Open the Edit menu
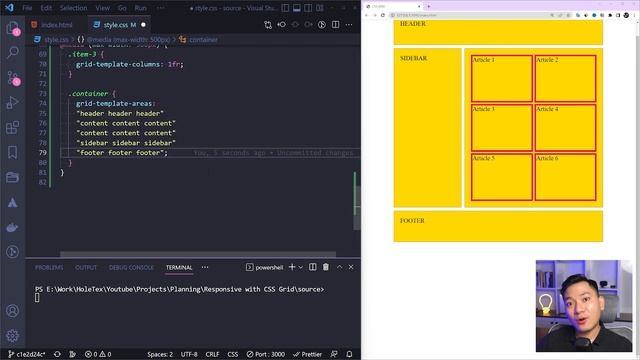 click(x=46, y=8)
